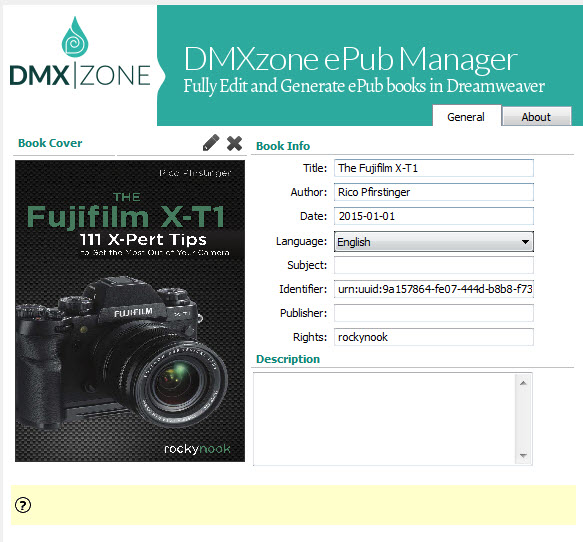
Task: Click the Title input field
Action: (434, 168)
